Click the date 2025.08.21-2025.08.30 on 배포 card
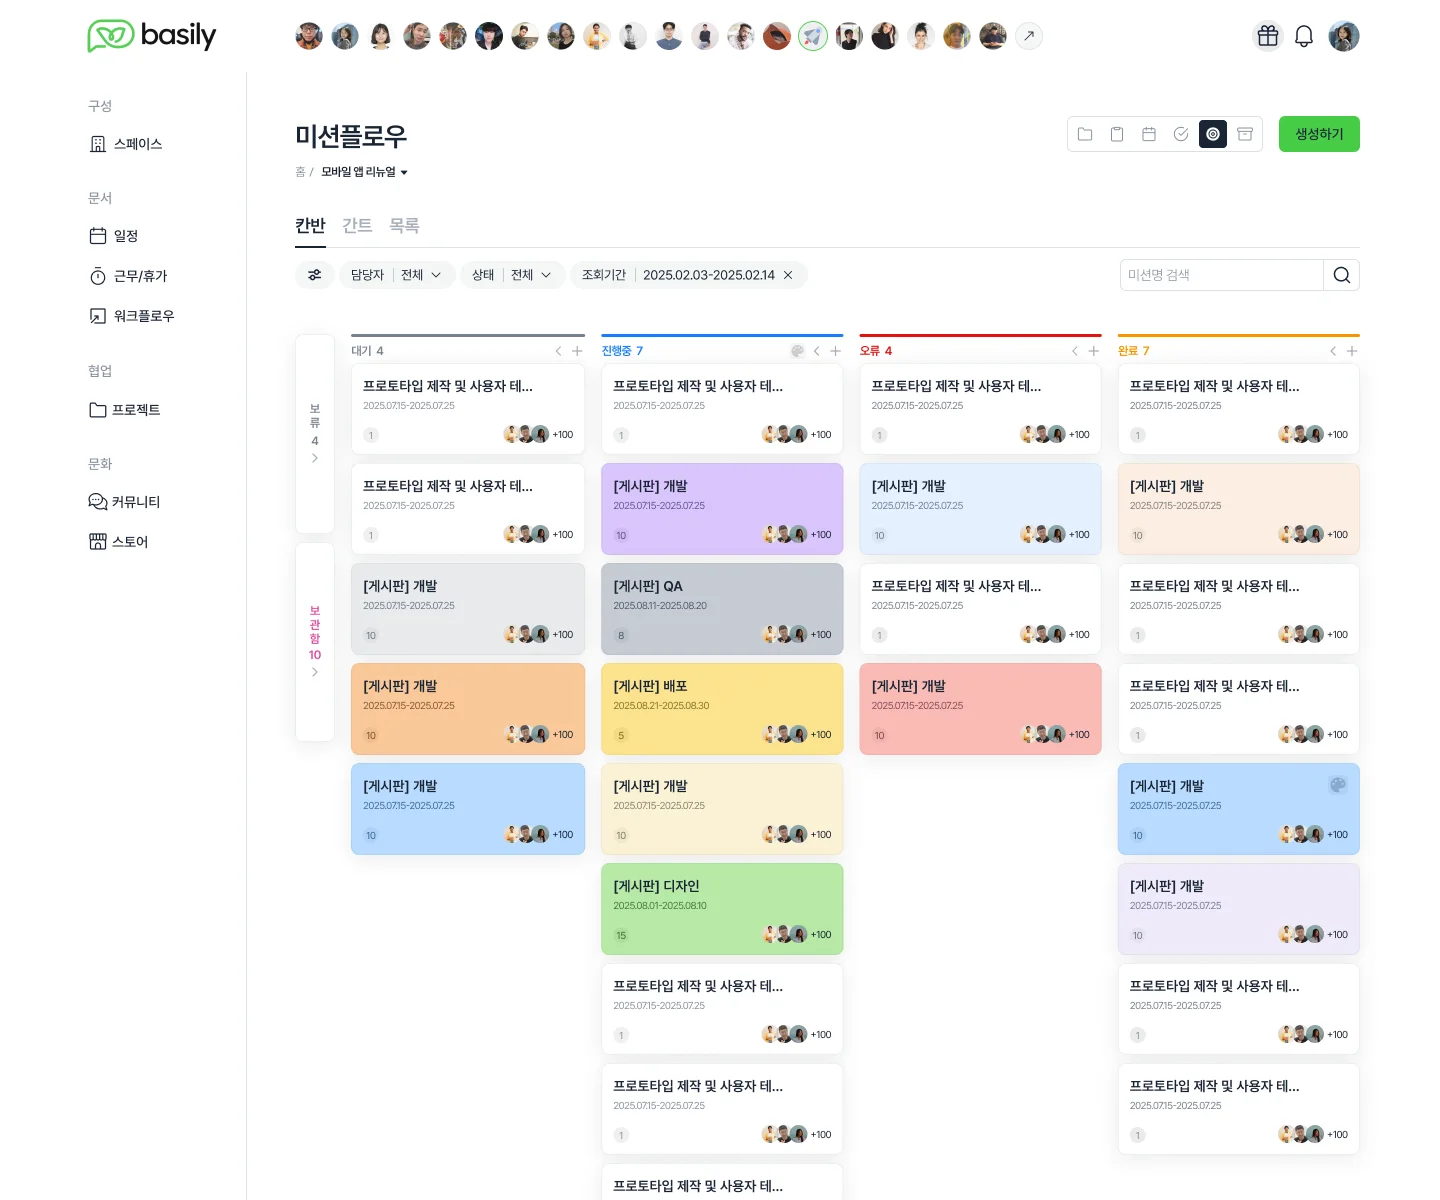The image size is (1440, 1200). click(661, 706)
